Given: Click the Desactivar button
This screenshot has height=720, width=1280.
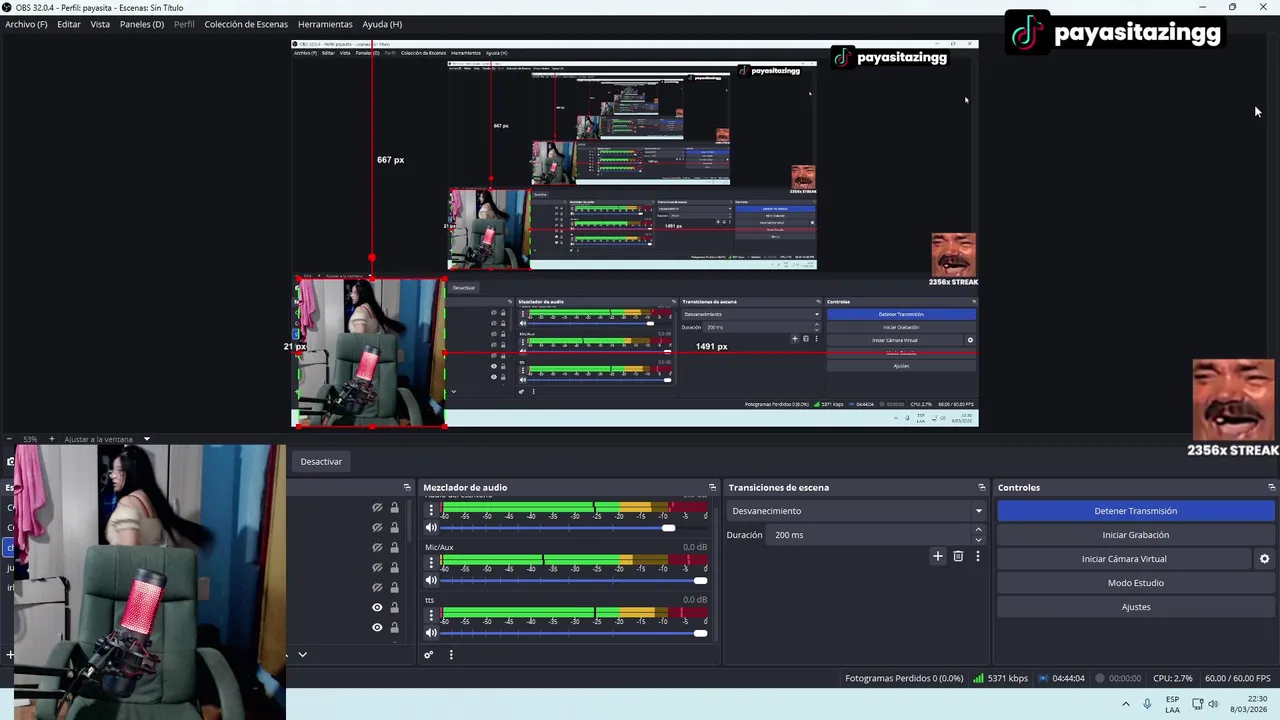Looking at the screenshot, I should tap(321, 461).
